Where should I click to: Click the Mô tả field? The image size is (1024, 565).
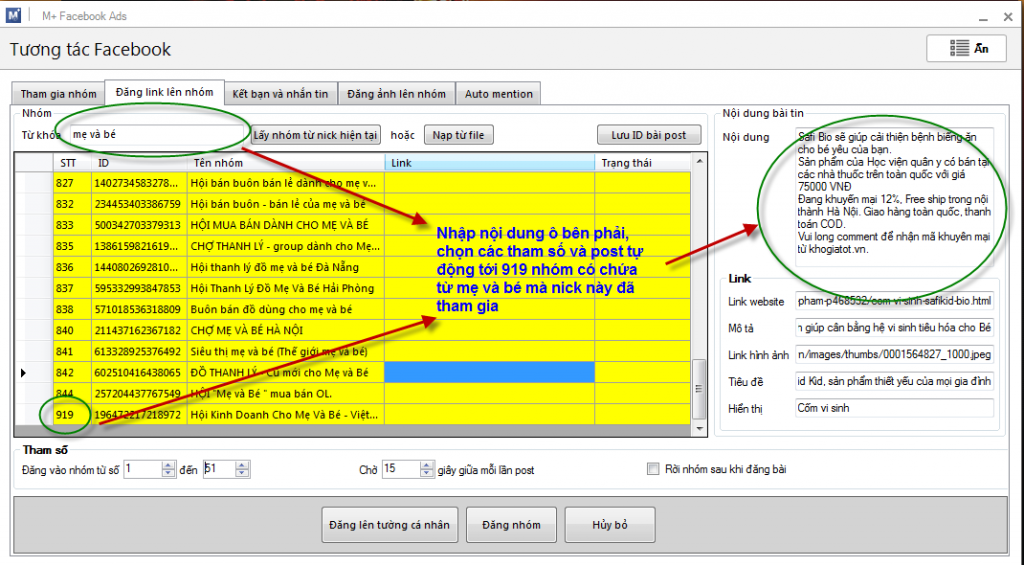(894, 327)
